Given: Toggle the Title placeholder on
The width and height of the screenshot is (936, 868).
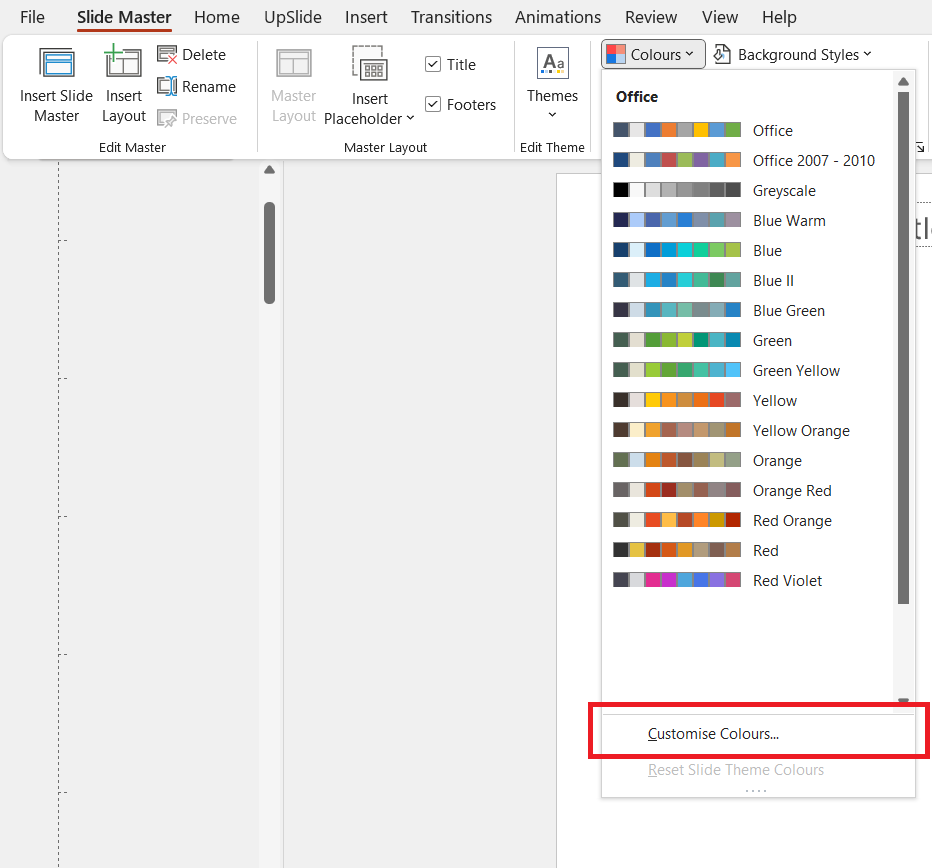Looking at the screenshot, I should click(x=434, y=64).
